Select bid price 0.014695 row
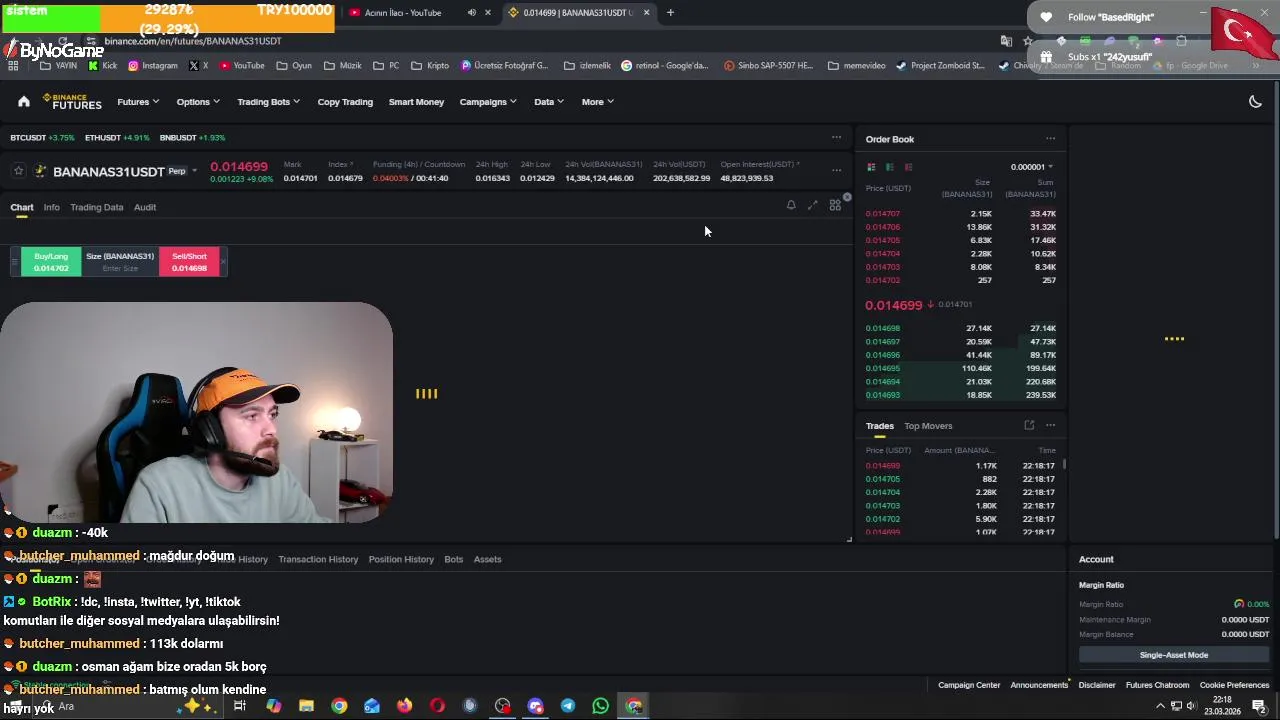Screen dimensions: 1280x720 pyautogui.click(x=961, y=368)
